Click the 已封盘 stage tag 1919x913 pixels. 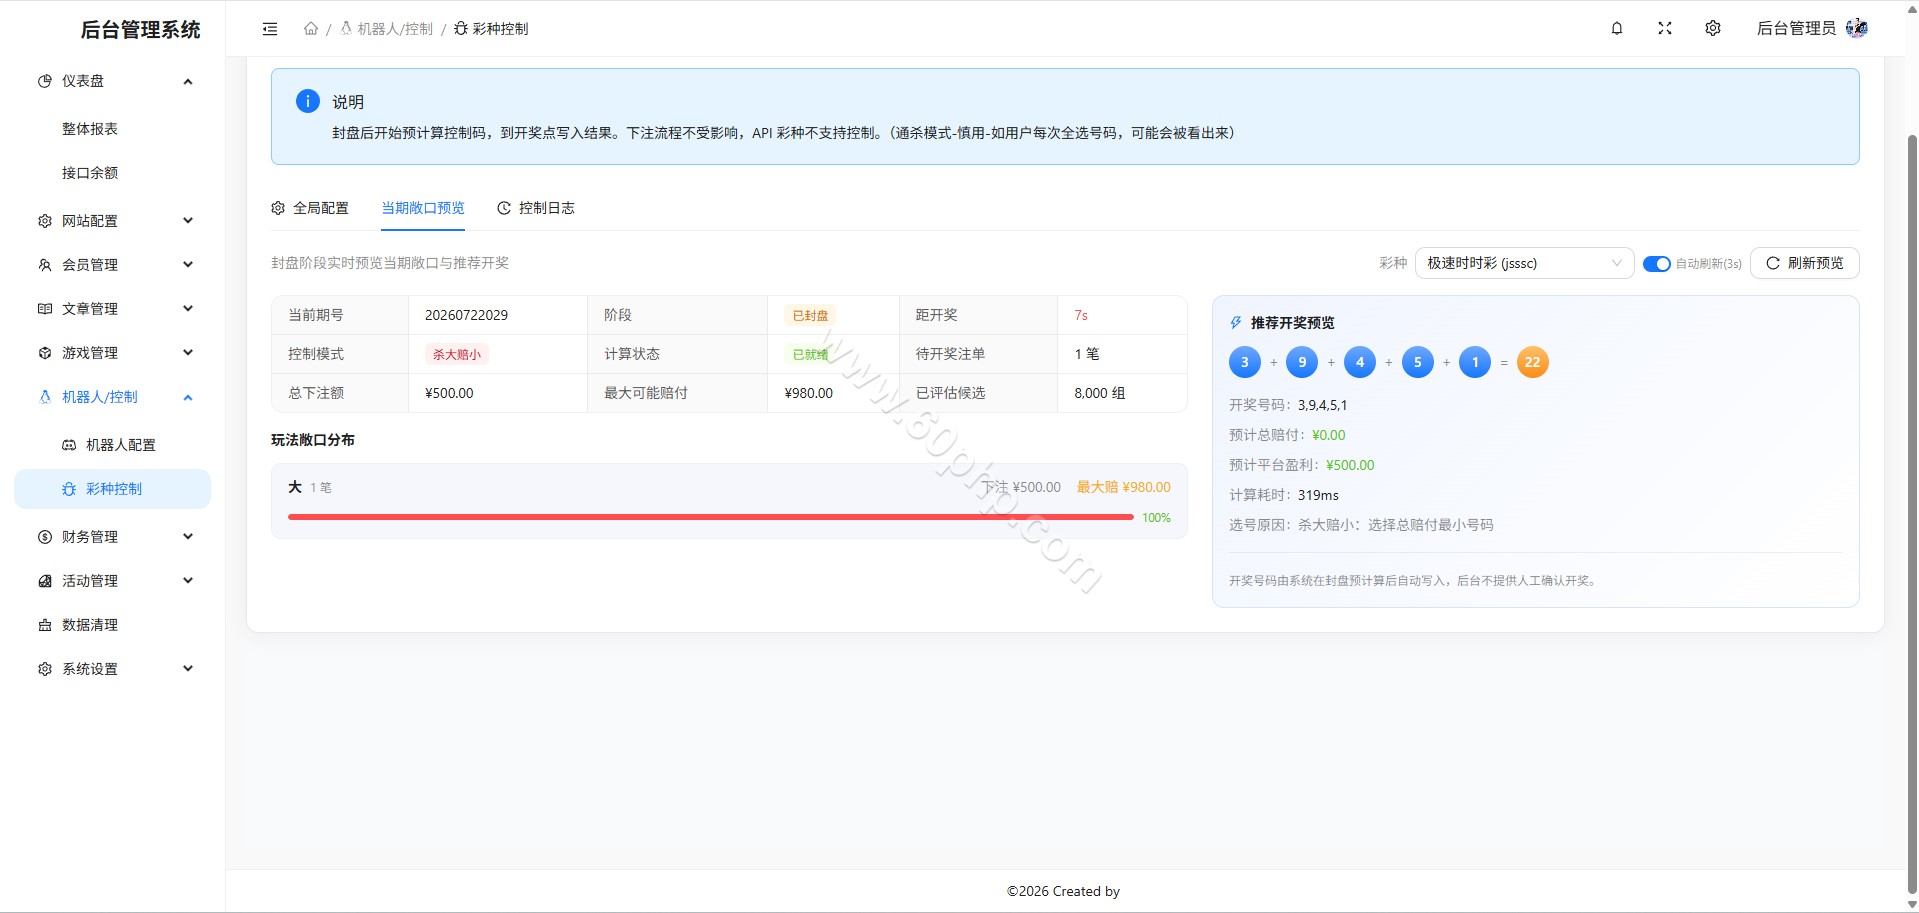point(810,315)
